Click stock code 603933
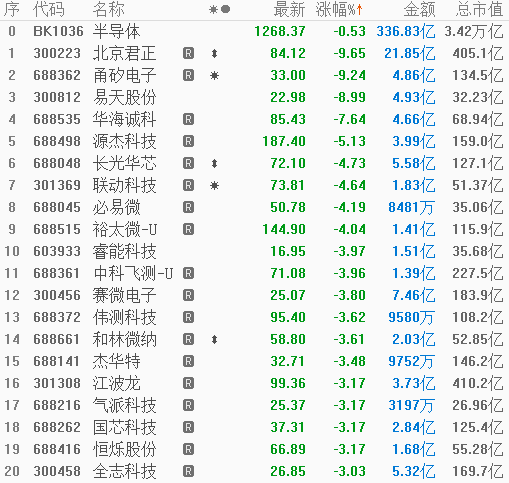 57,251
